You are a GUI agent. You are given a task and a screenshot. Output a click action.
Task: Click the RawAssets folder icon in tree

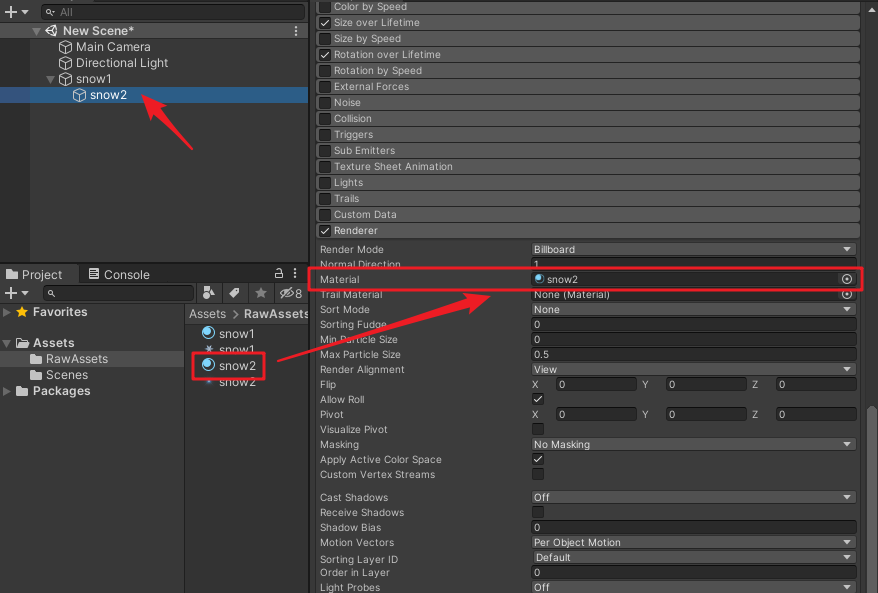point(36,359)
